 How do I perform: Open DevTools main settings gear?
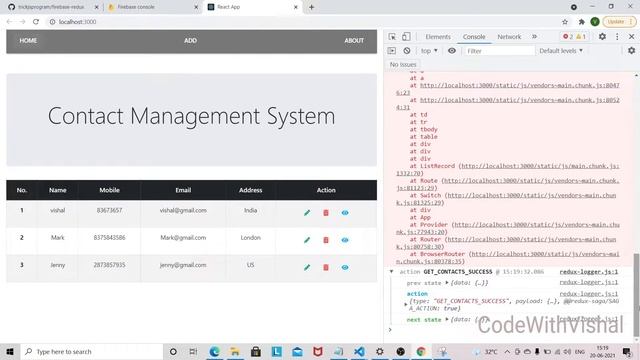[x=602, y=37]
